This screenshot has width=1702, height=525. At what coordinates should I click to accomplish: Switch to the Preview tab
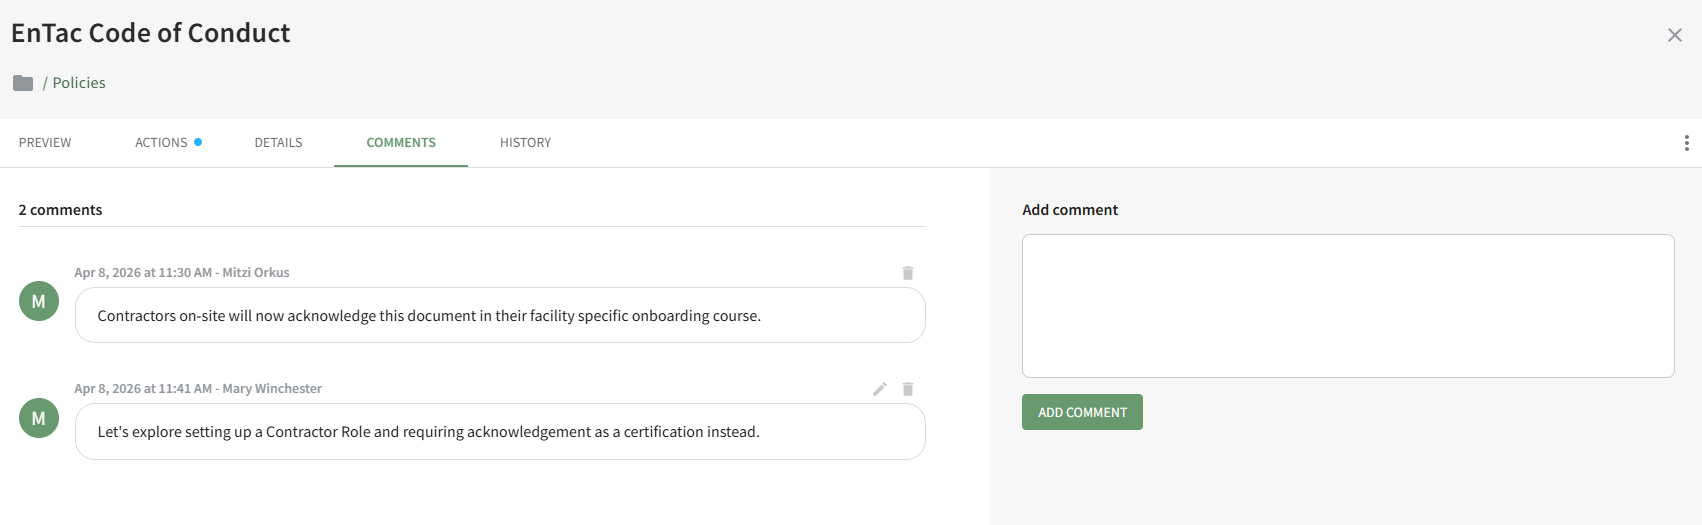(45, 143)
